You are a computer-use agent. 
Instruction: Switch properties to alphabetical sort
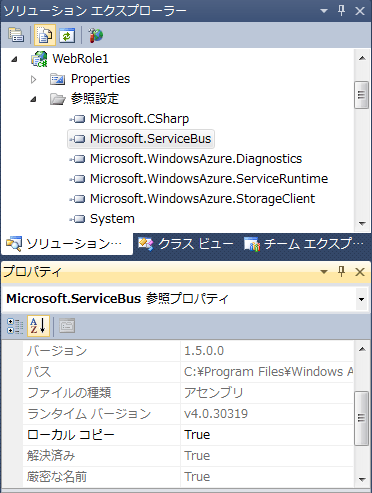click(38, 326)
